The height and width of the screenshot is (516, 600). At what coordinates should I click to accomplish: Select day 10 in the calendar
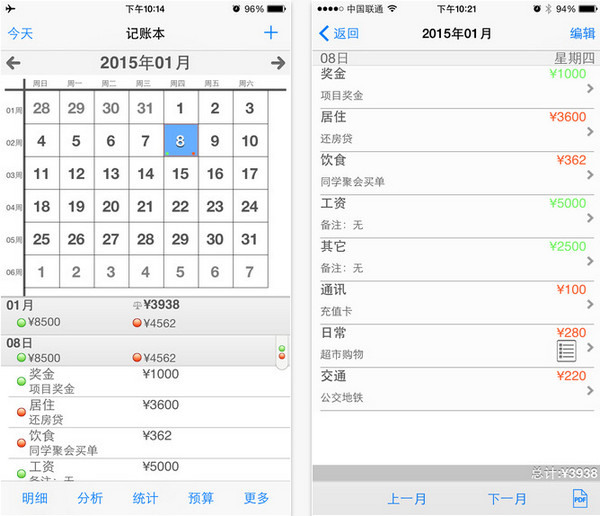pos(250,140)
